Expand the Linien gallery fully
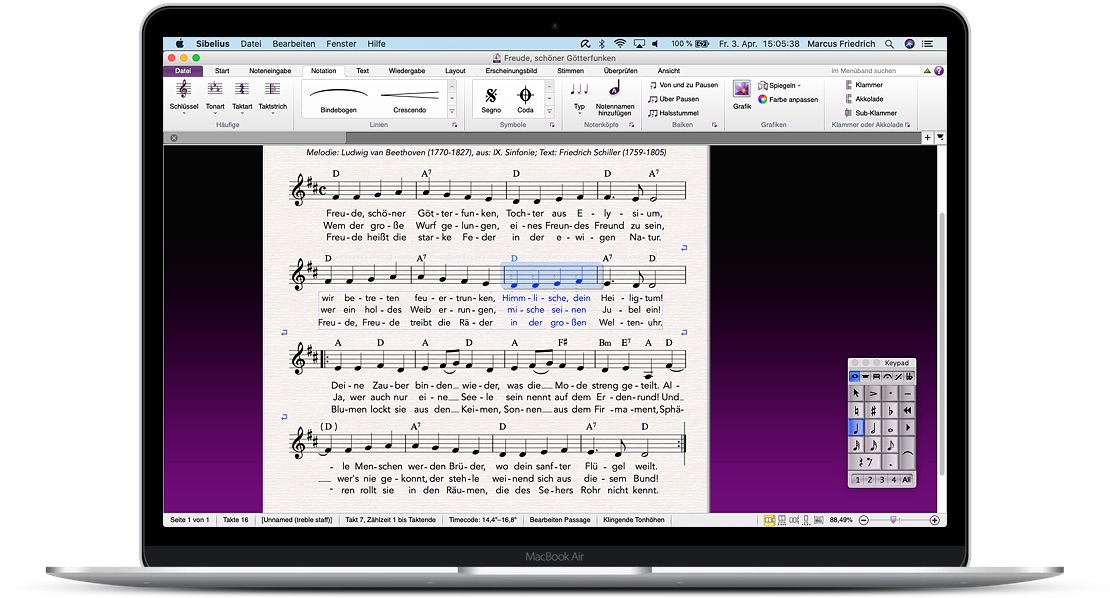The height and width of the screenshot is (598, 1110). pyautogui.click(x=452, y=112)
